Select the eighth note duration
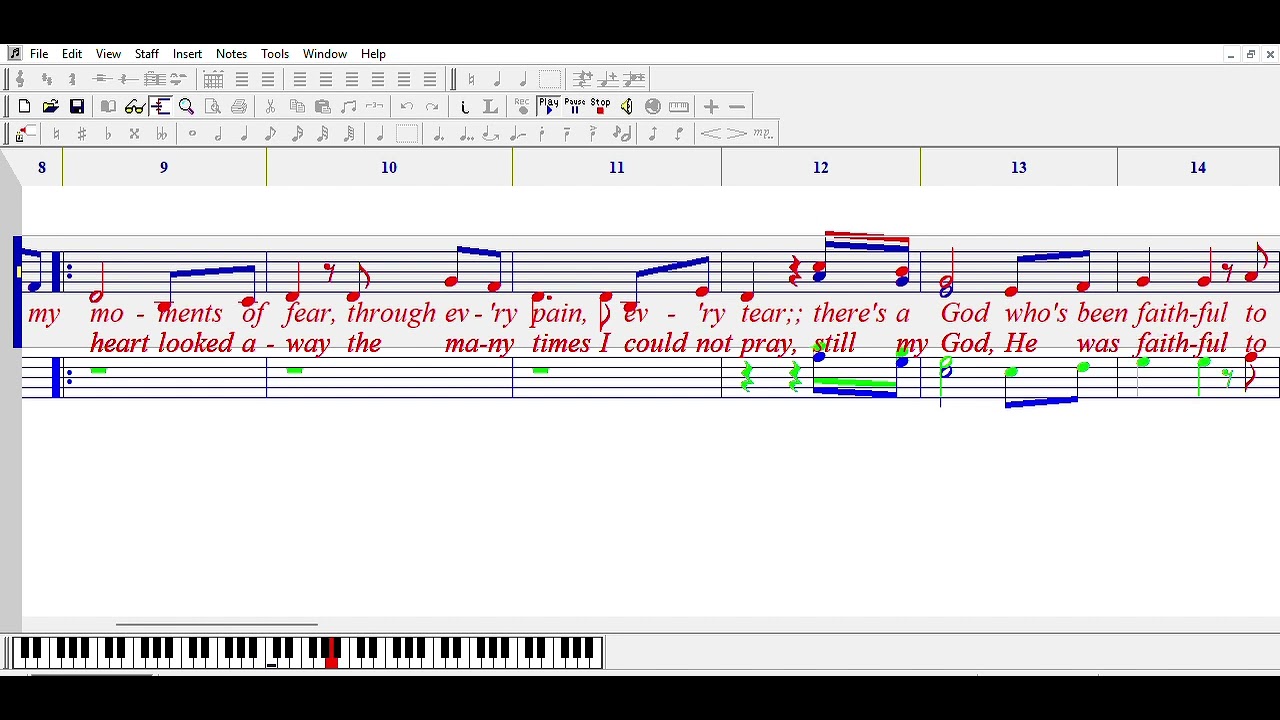 tap(271, 134)
